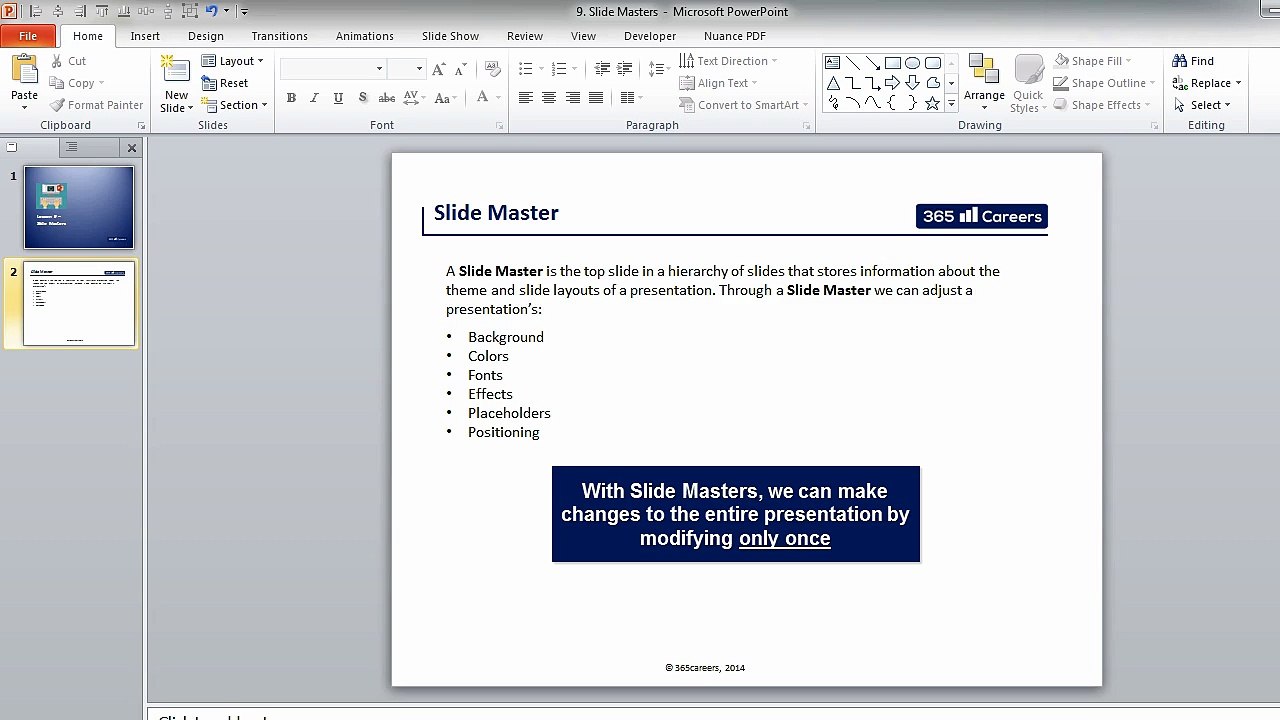Apply text shadow with the S icon
Viewport: 1280px width, 720px height.
(362, 98)
